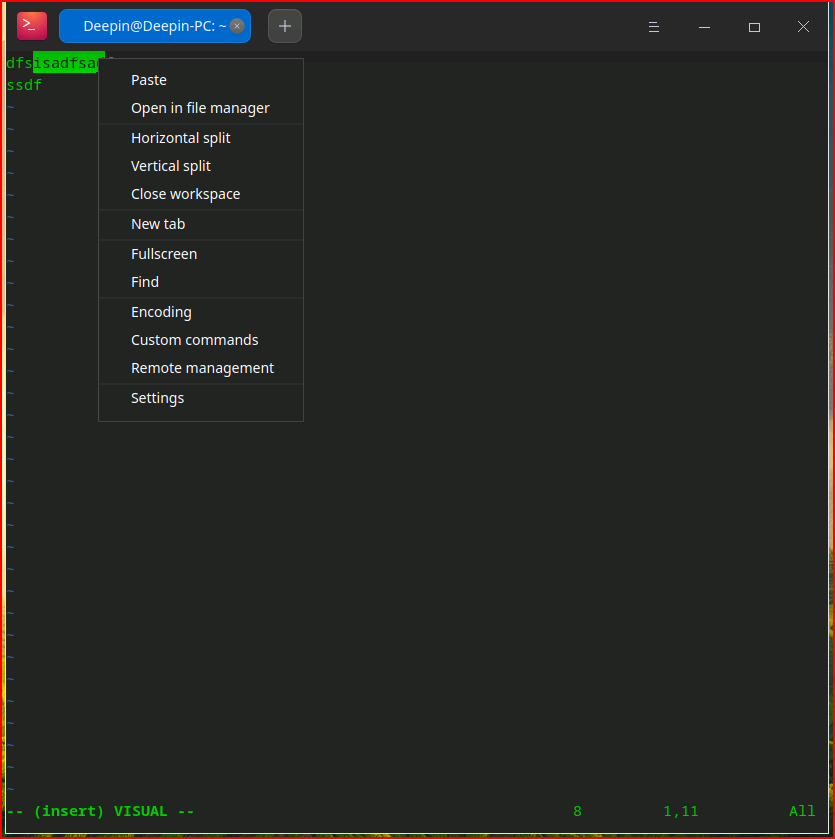Click the 'ssdf' line in vim
This screenshot has height=839, width=835.
[x=24, y=85]
